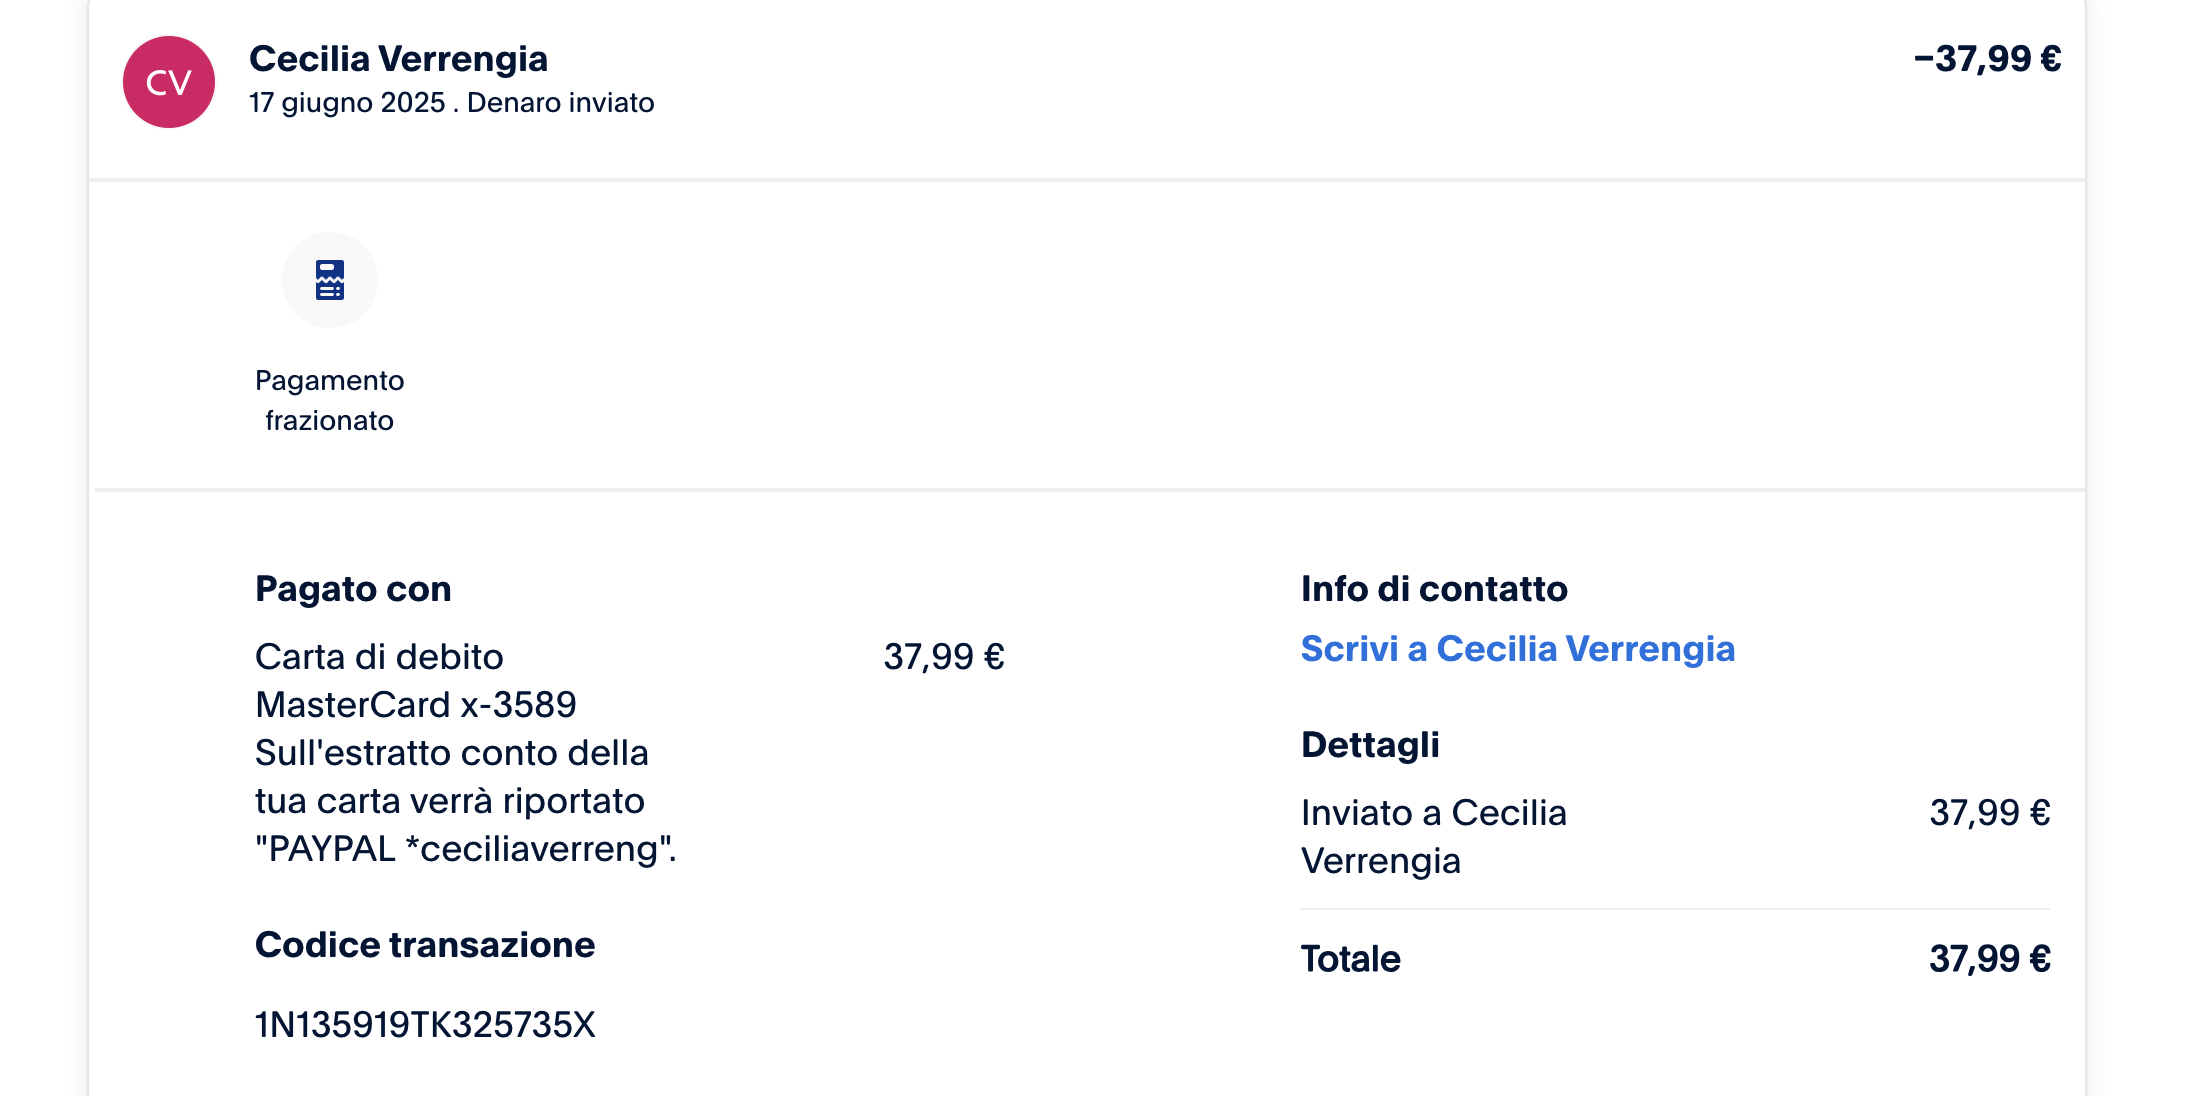This screenshot has width=2192, height=1096.
Task: Open the Pagamento frazionato label
Action: point(330,400)
